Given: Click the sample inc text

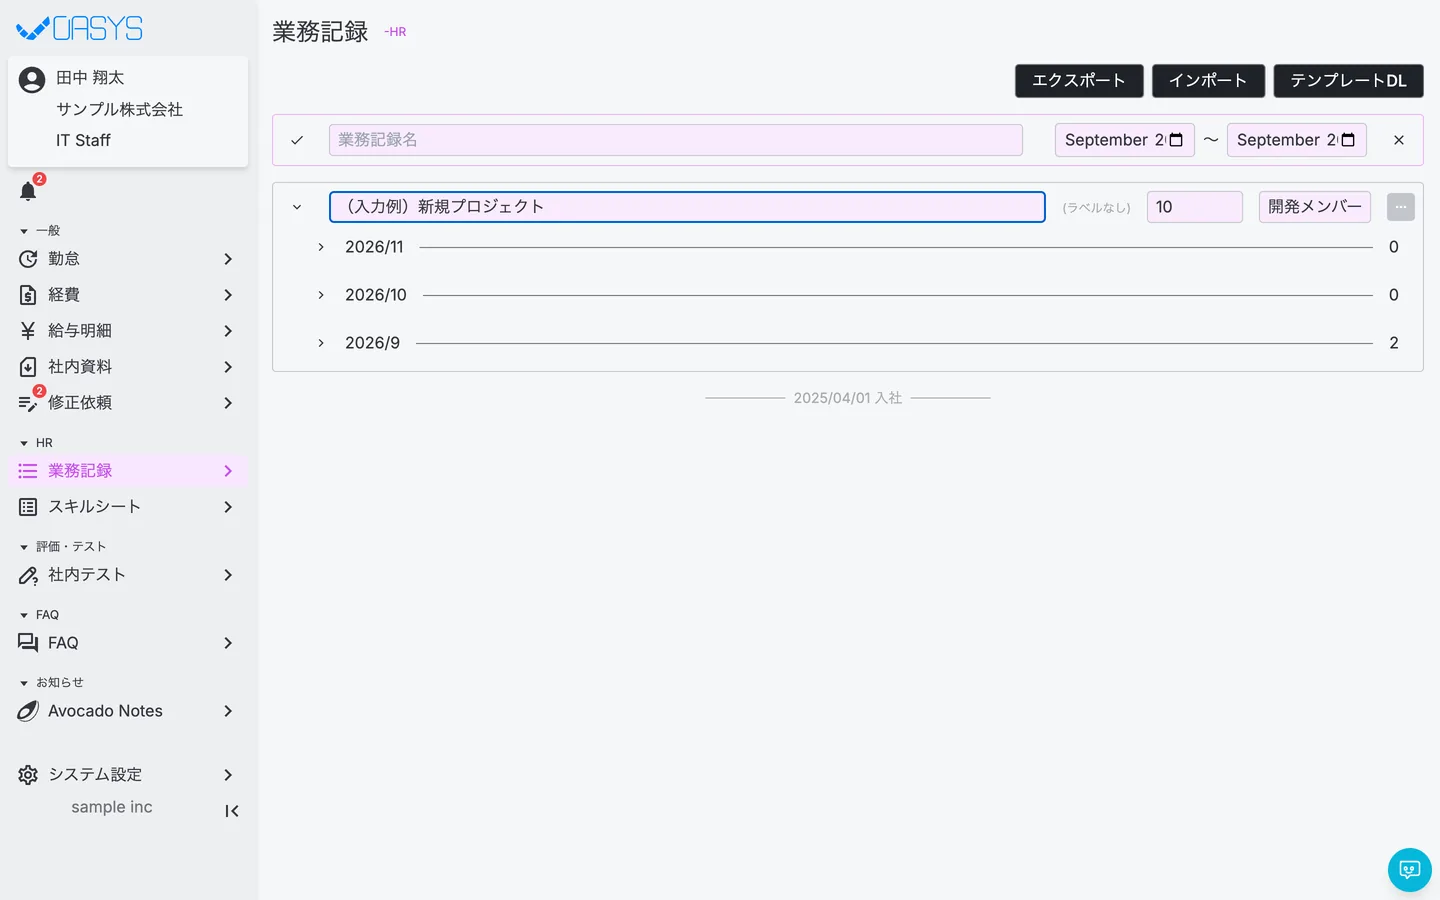Looking at the screenshot, I should click(112, 807).
